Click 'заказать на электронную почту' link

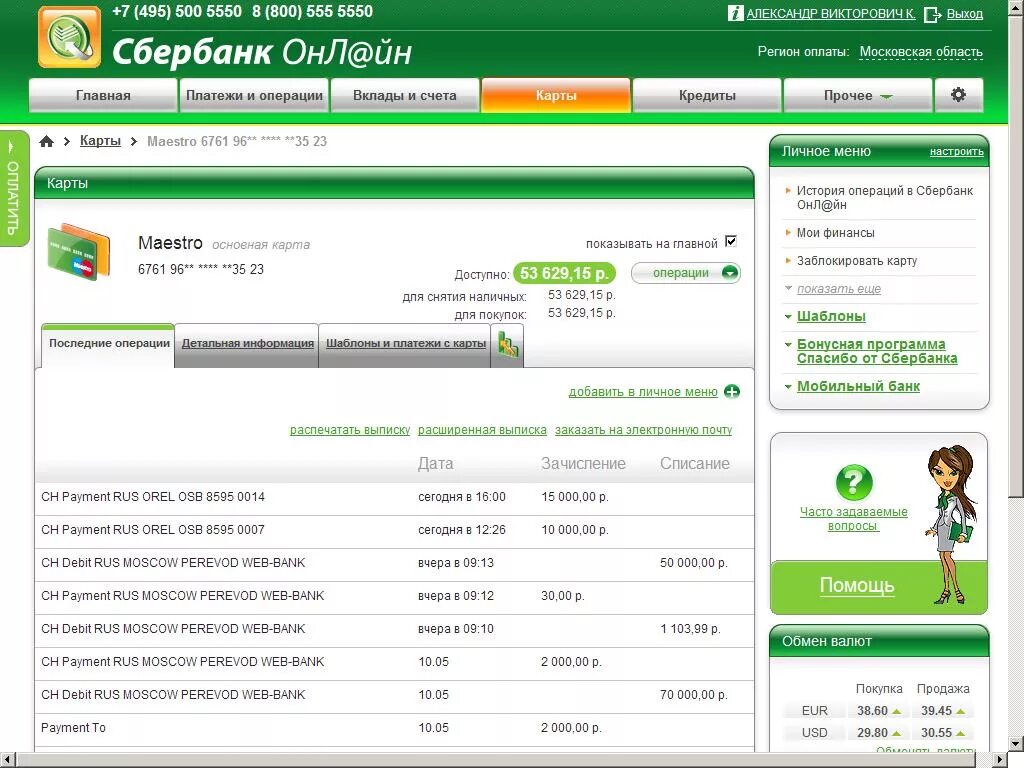[x=643, y=430]
